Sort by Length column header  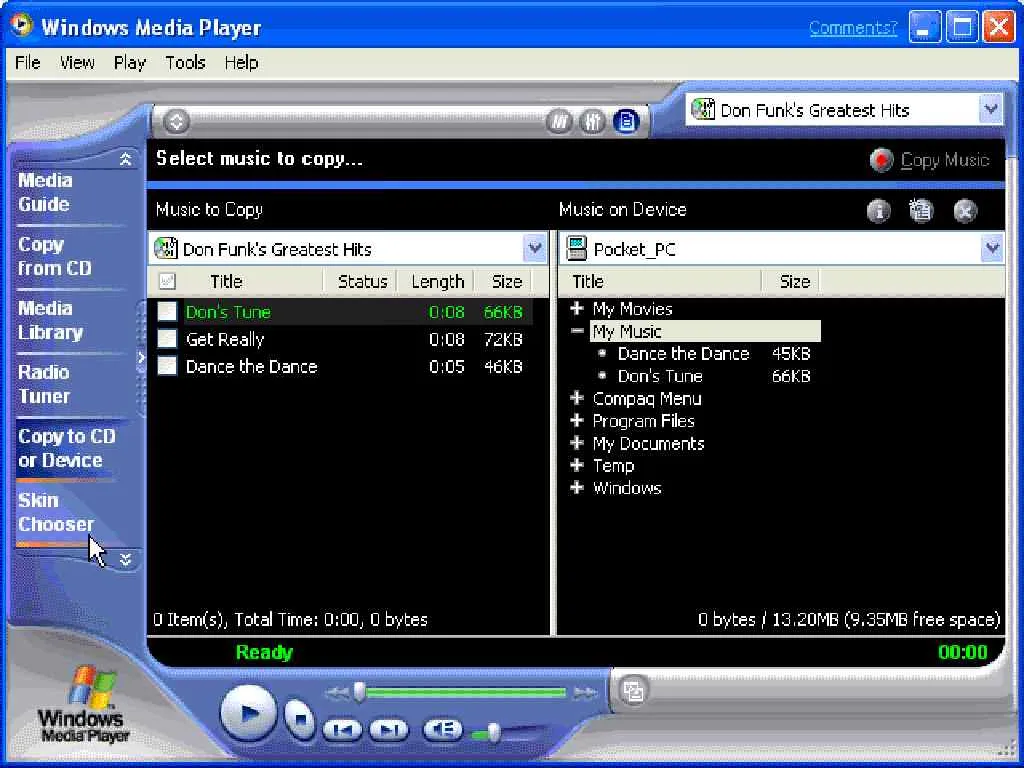pyautogui.click(x=437, y=281)
